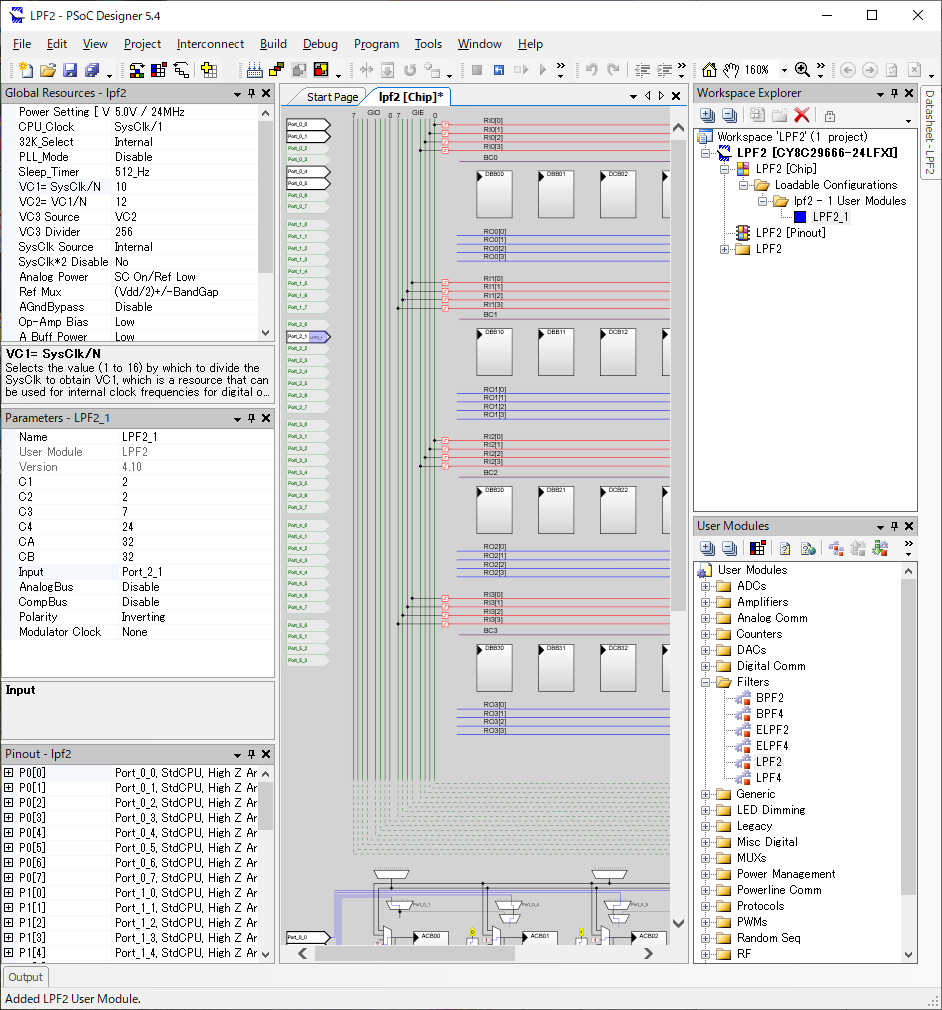Click the C3 parameter value field
The height and width of the screenshot is (1010, 942).
[x=197, y=512]
